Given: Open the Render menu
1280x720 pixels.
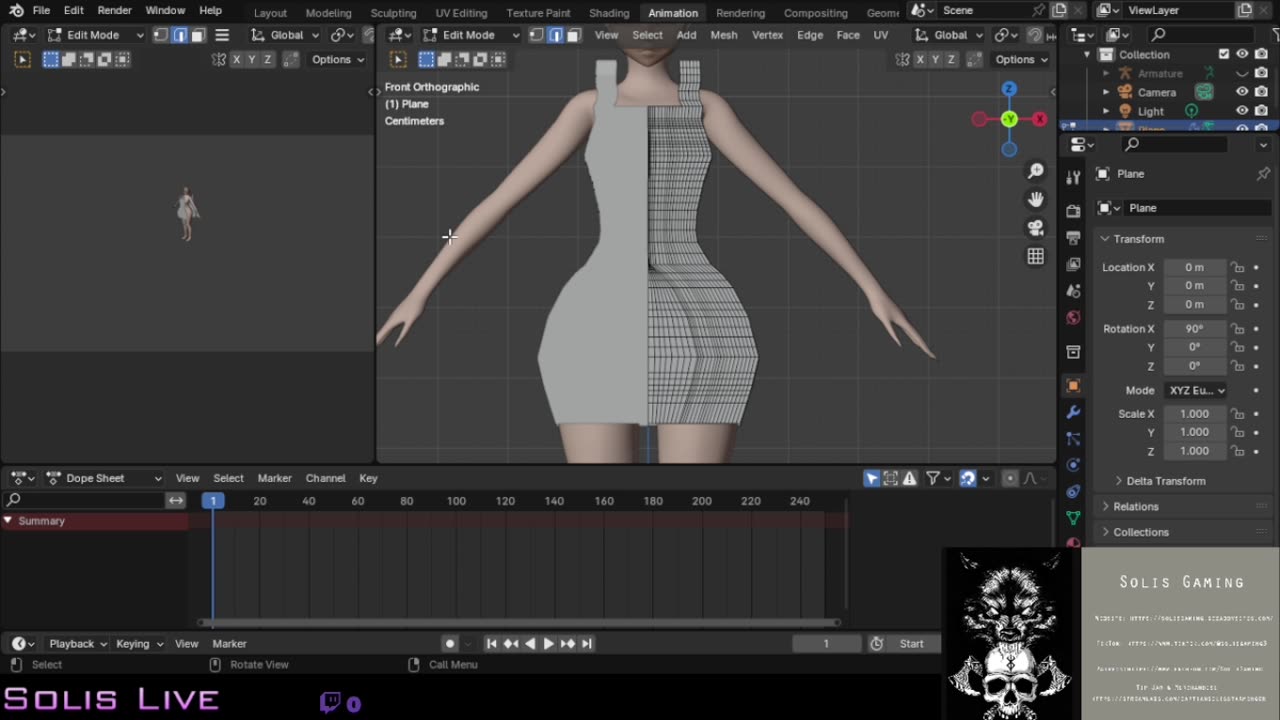Looking at the screenshot, I should 114,10.
